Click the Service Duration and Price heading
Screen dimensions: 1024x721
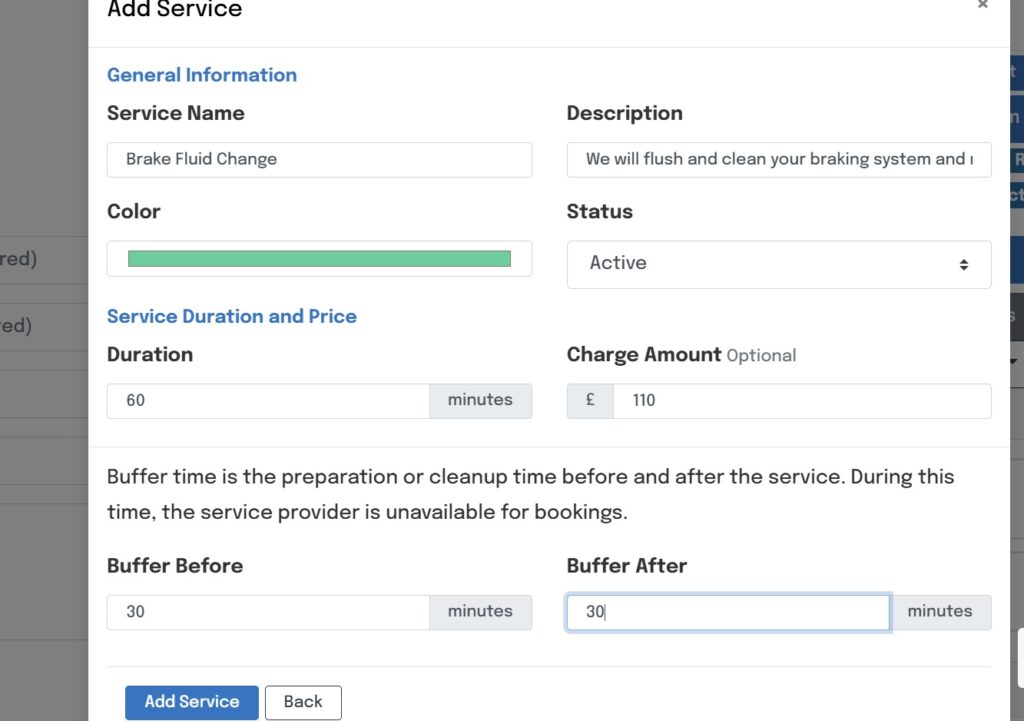(x=232, y=316)
